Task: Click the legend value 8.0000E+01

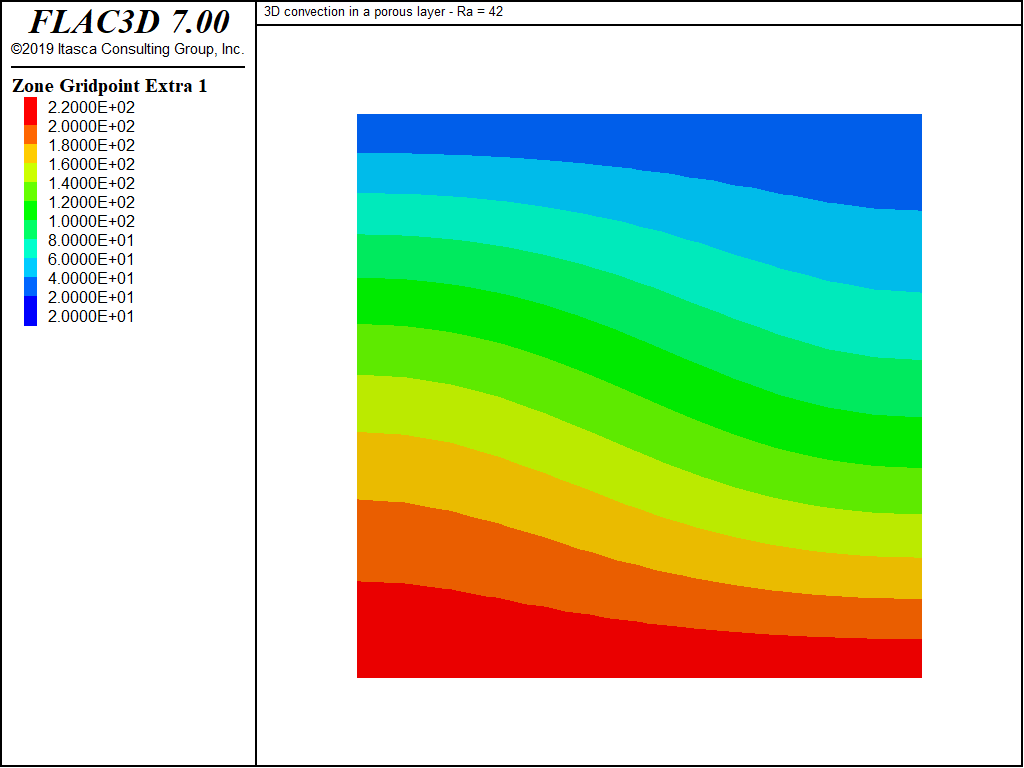Action: point(91,240)
